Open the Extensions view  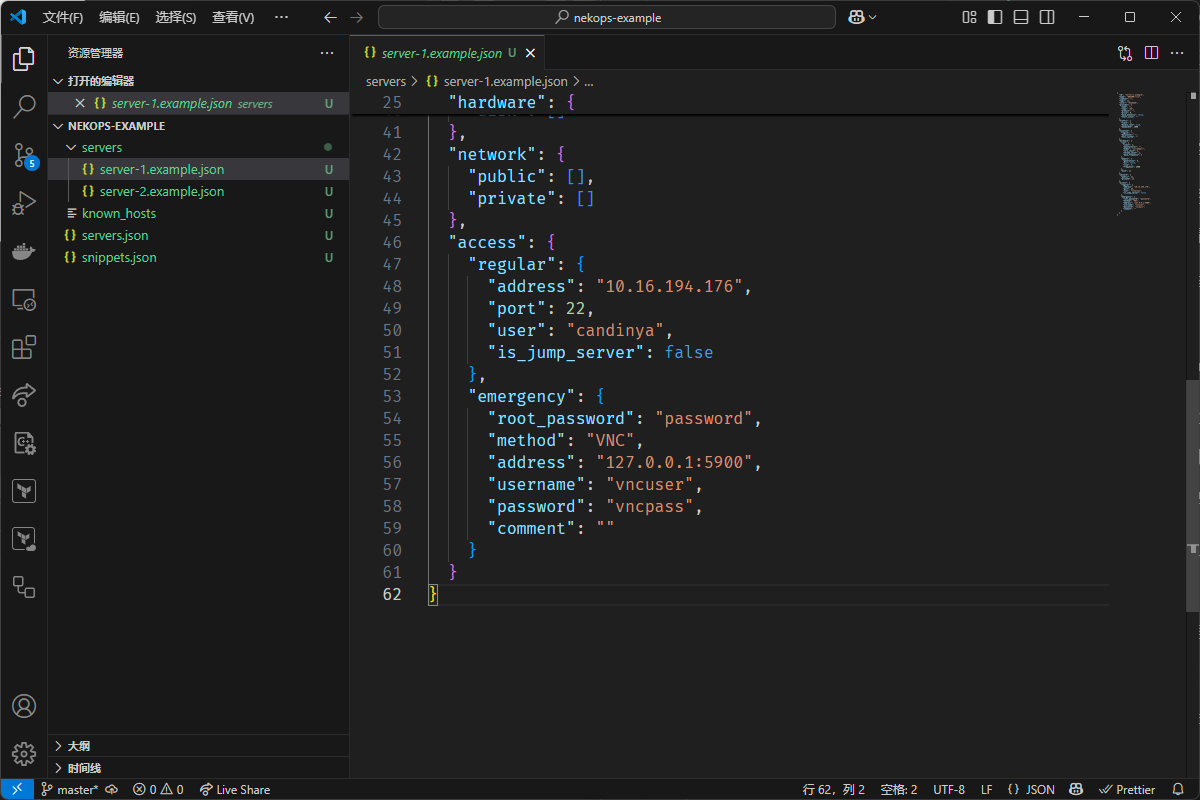[x=24, y=347]
